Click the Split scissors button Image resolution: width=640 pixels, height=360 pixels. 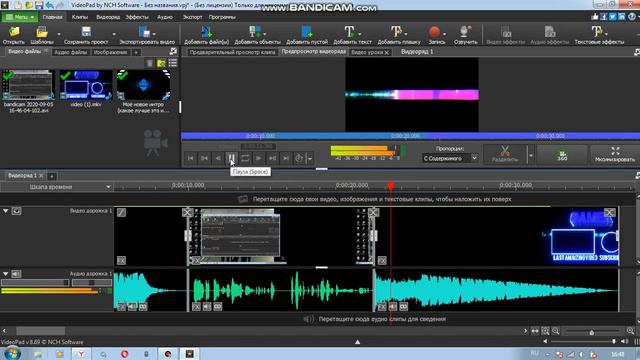(x=505, y=155)
